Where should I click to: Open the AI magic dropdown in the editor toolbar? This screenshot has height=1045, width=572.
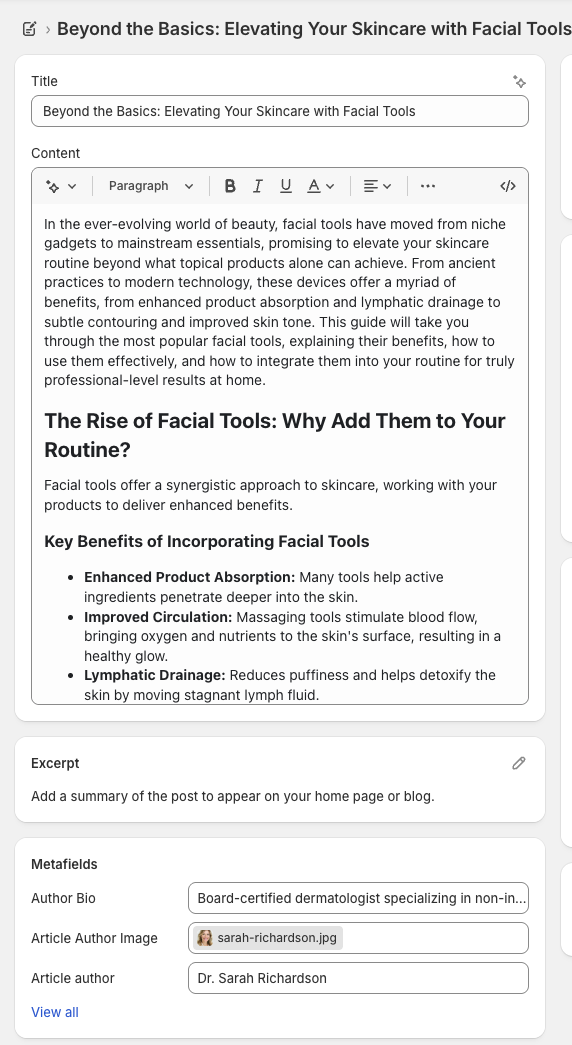click(61, 186)
